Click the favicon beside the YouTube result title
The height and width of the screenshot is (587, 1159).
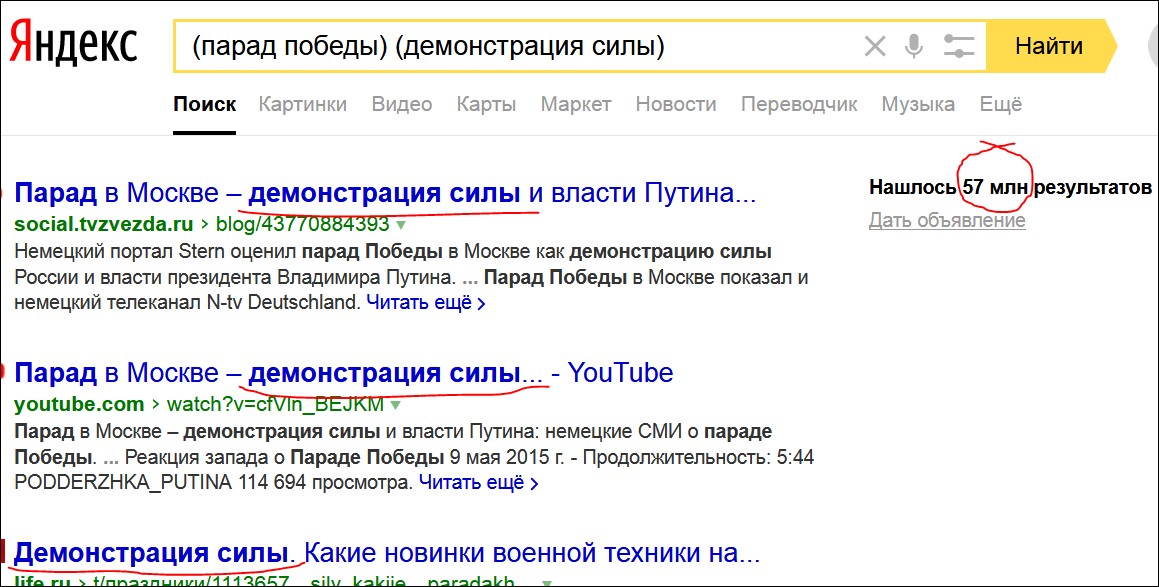click(3, 372)
